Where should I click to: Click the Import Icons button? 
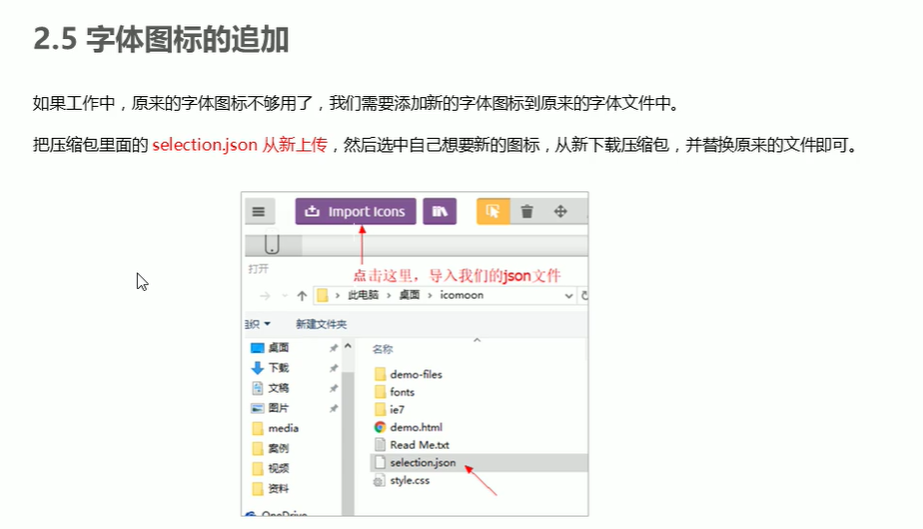pyautogui.click(x=356, y=211)
